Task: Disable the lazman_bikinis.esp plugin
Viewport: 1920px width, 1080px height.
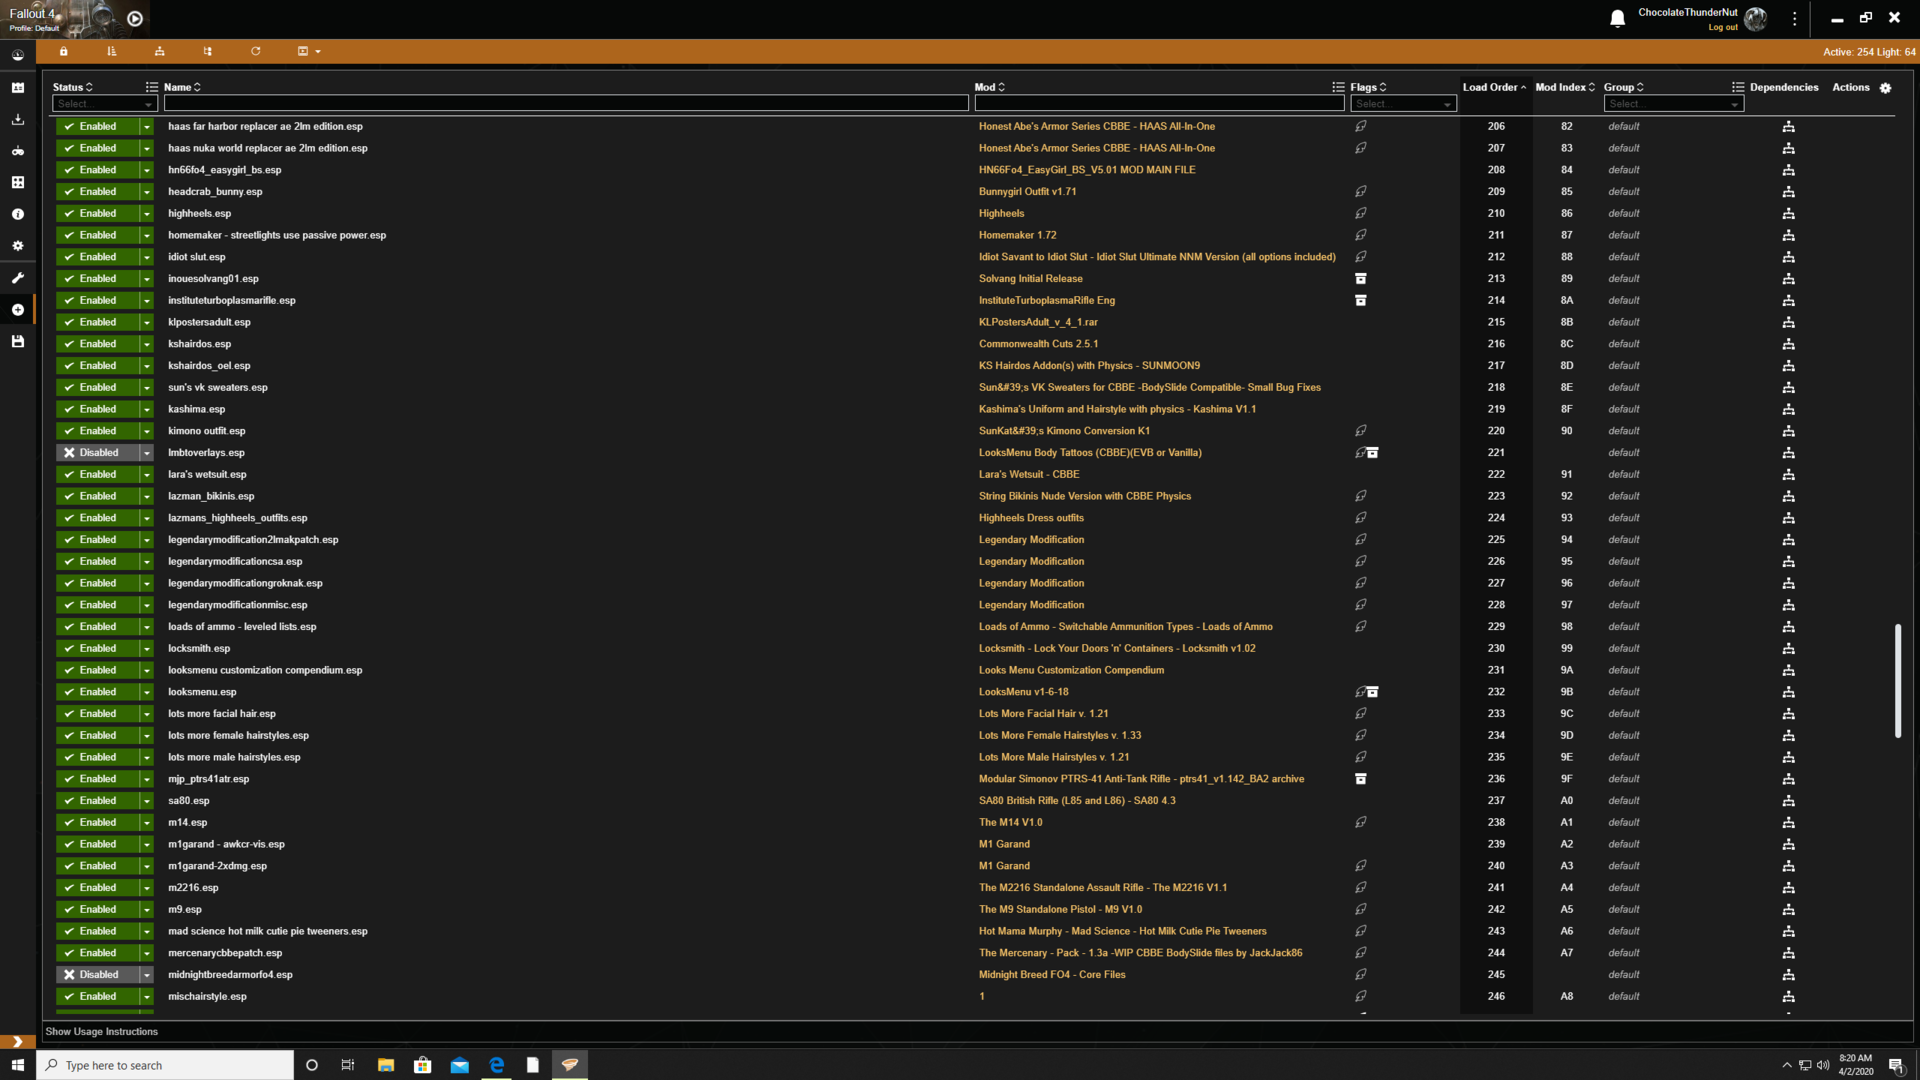Action: pos(97,497)
